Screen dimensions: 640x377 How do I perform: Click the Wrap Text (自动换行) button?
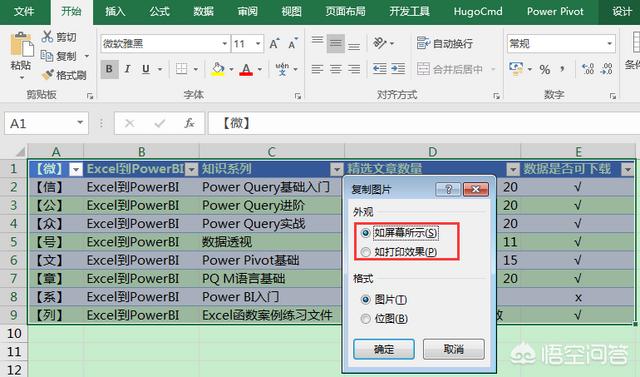(445, 43)
